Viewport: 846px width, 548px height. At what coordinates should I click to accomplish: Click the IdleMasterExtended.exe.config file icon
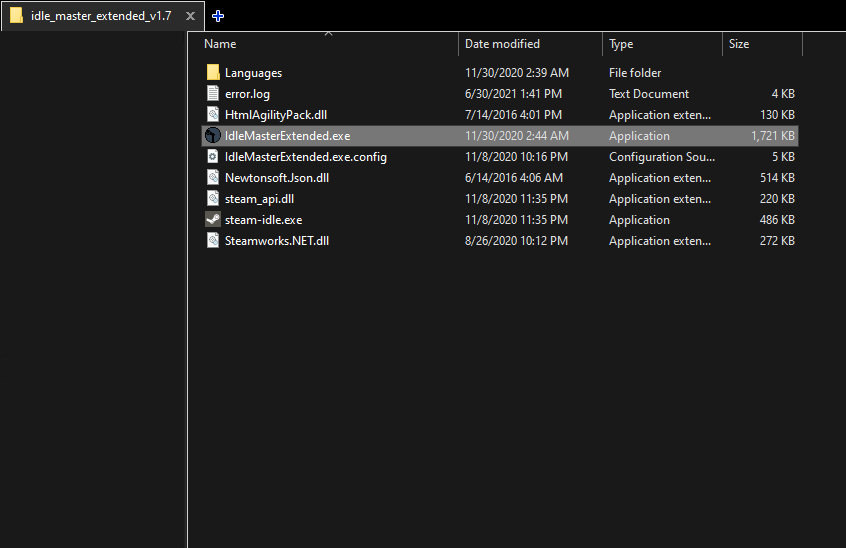click(x=213, y=157)
